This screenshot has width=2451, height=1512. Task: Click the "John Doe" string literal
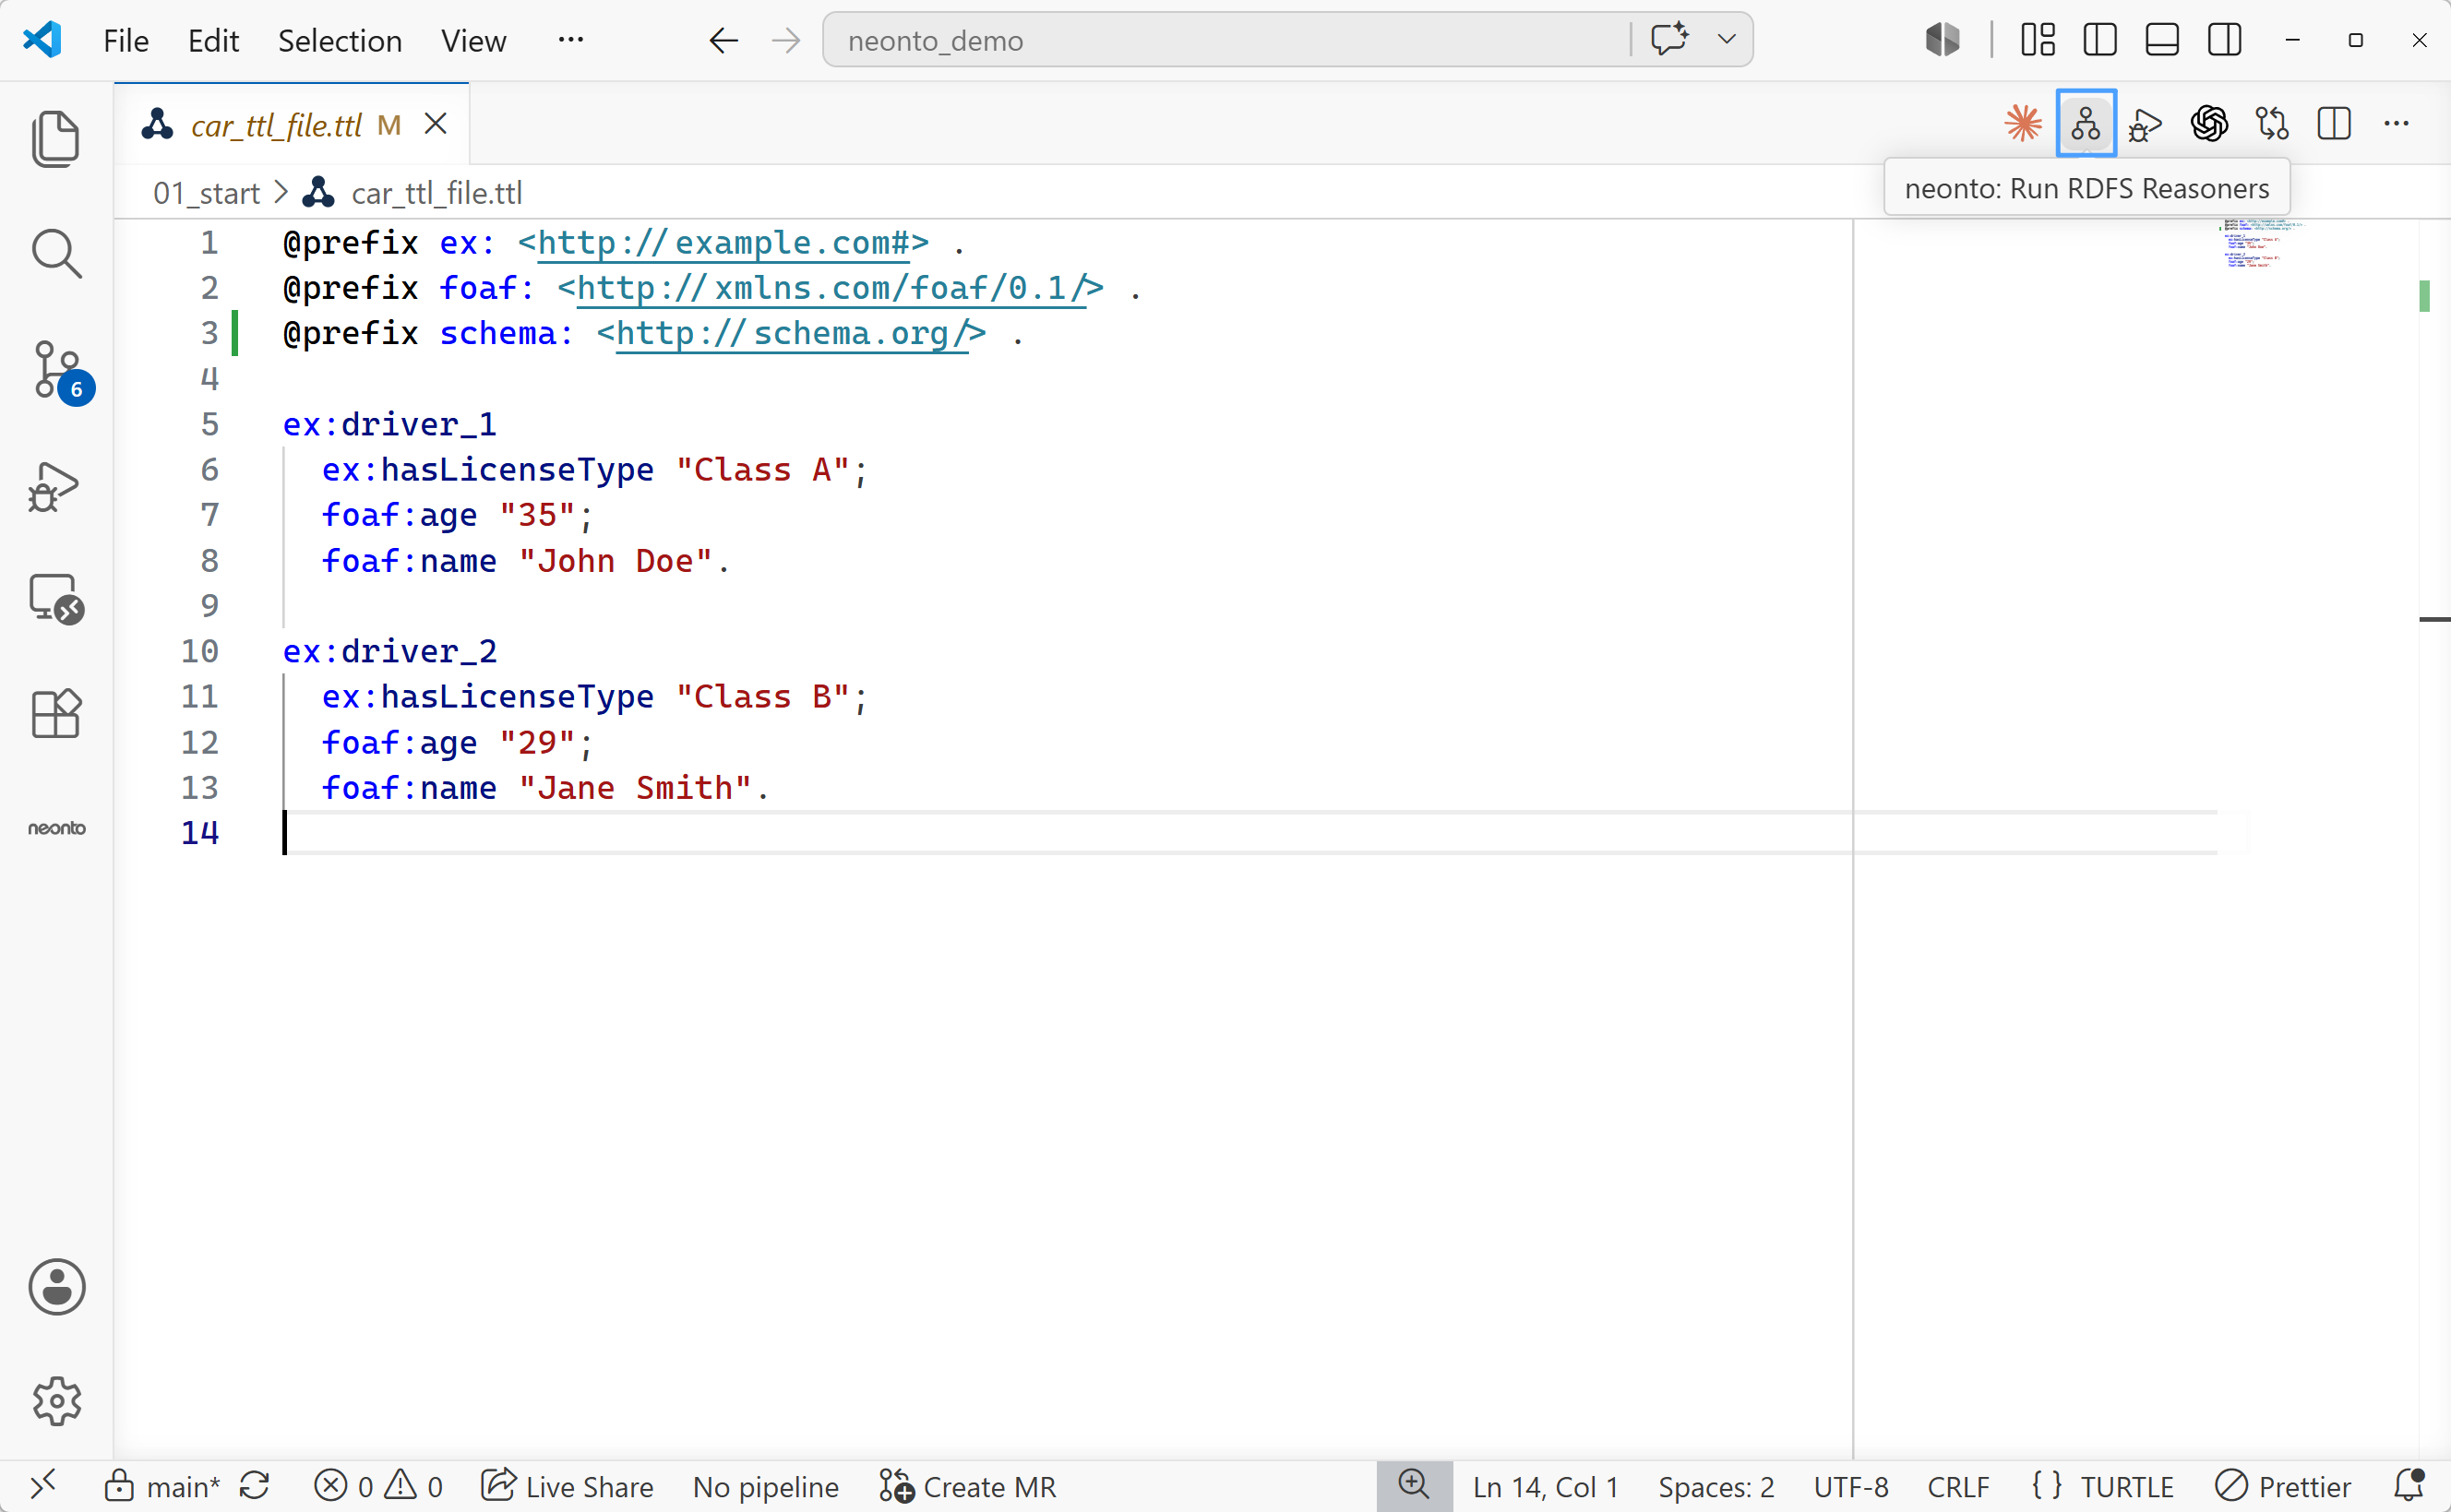coord(615,561)
